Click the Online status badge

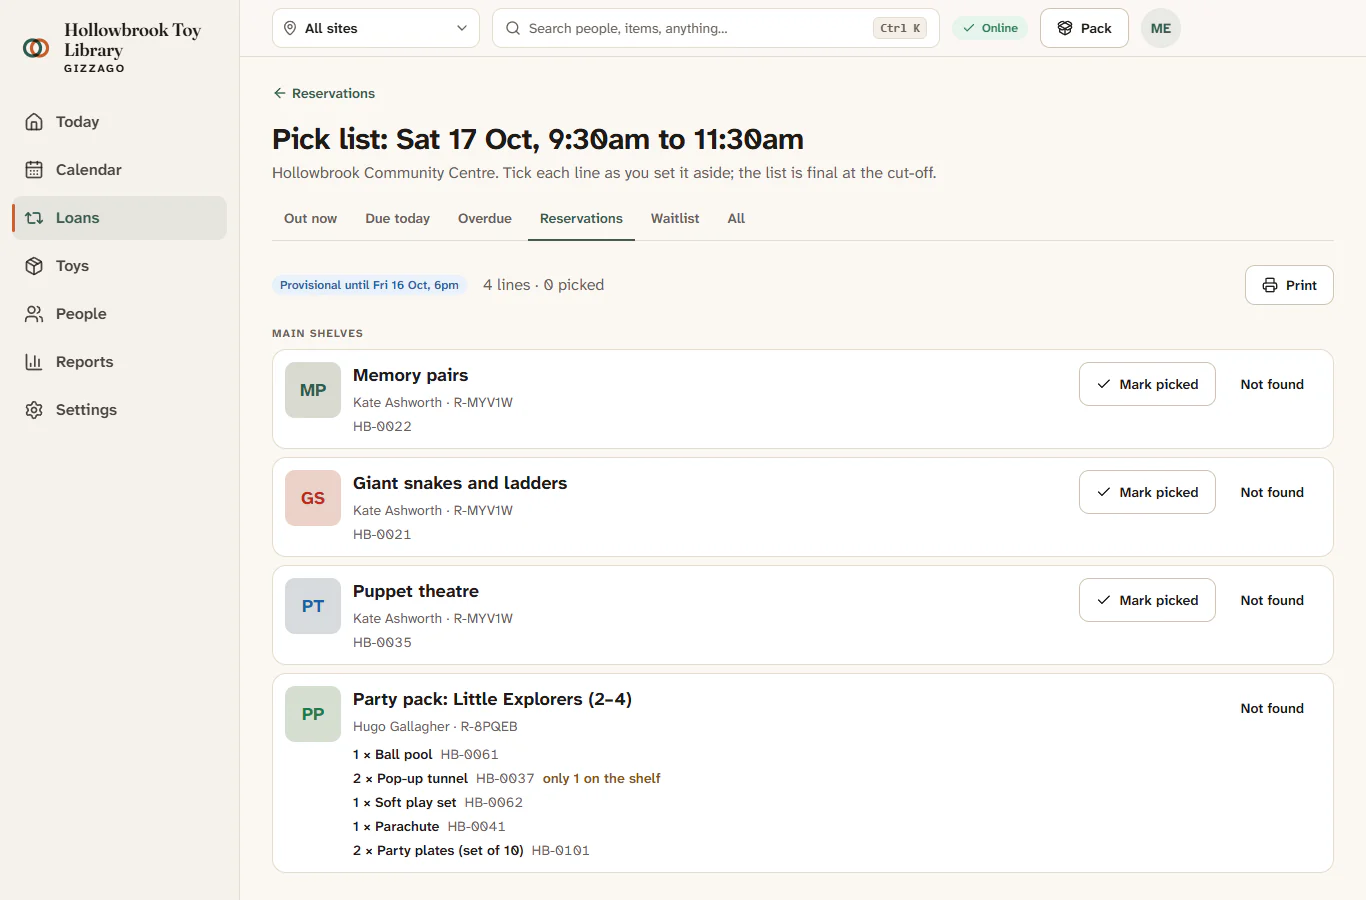[x=990, y=28]
